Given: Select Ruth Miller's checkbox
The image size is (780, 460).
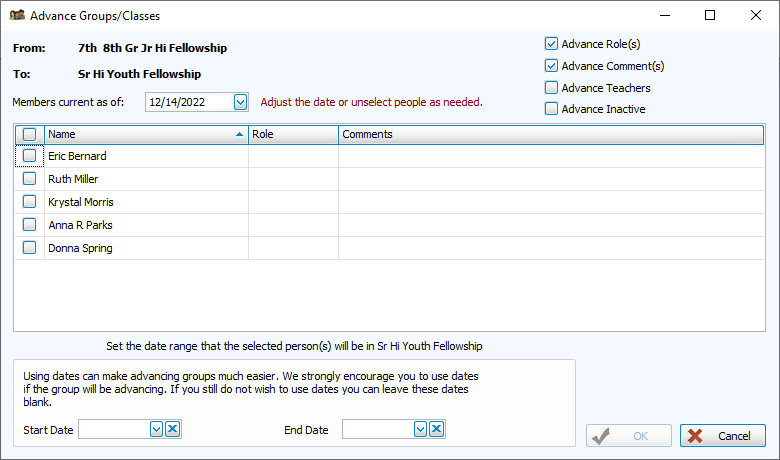Looking at the screenshot, I should point(29,179).
